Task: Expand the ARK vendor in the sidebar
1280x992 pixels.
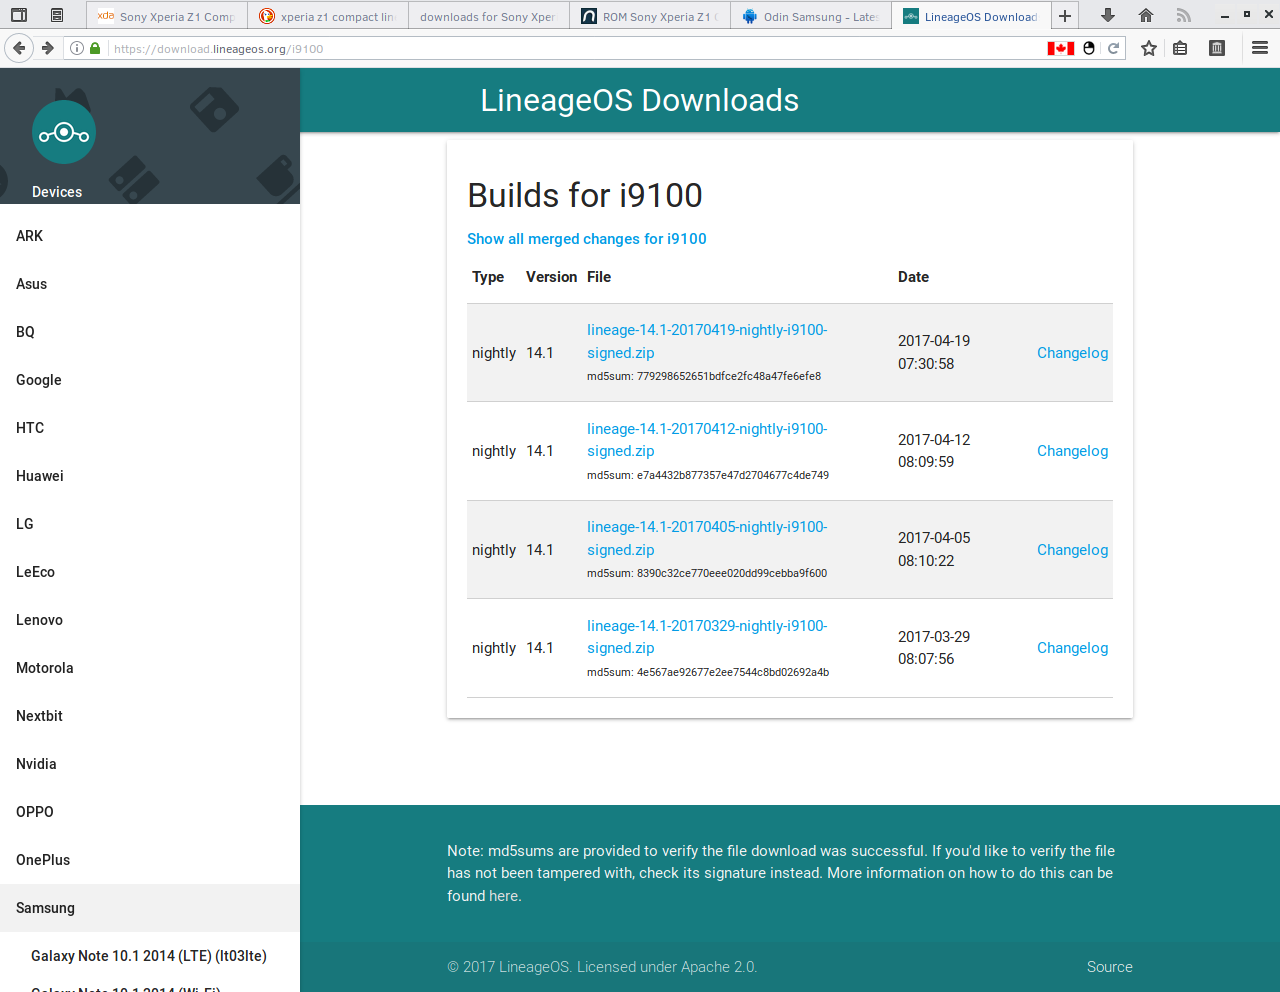Action: click(150, 236)
